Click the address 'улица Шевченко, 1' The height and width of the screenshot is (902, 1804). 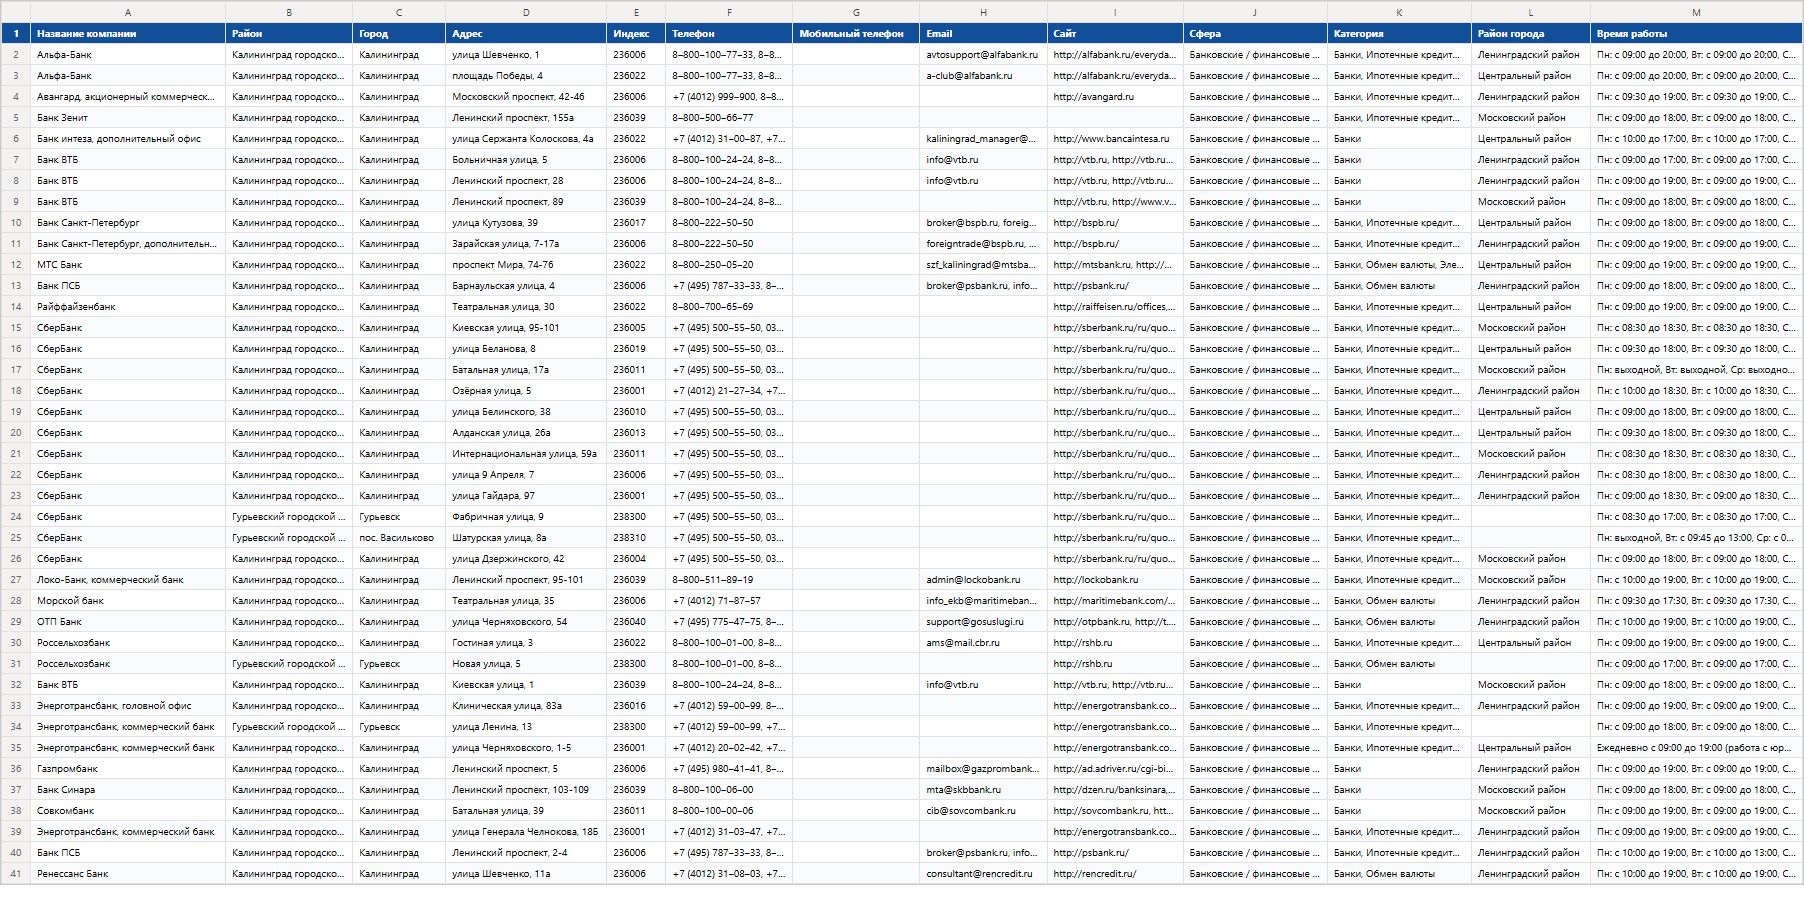[x=526, y=55]
